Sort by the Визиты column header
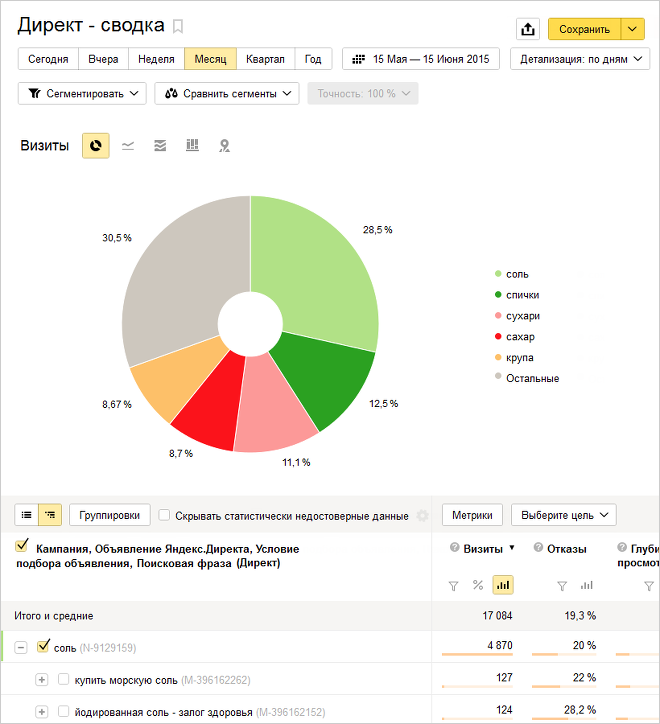The width and height of the screenshot is (660, 724). pyautogui.click(x=483, y=549)
